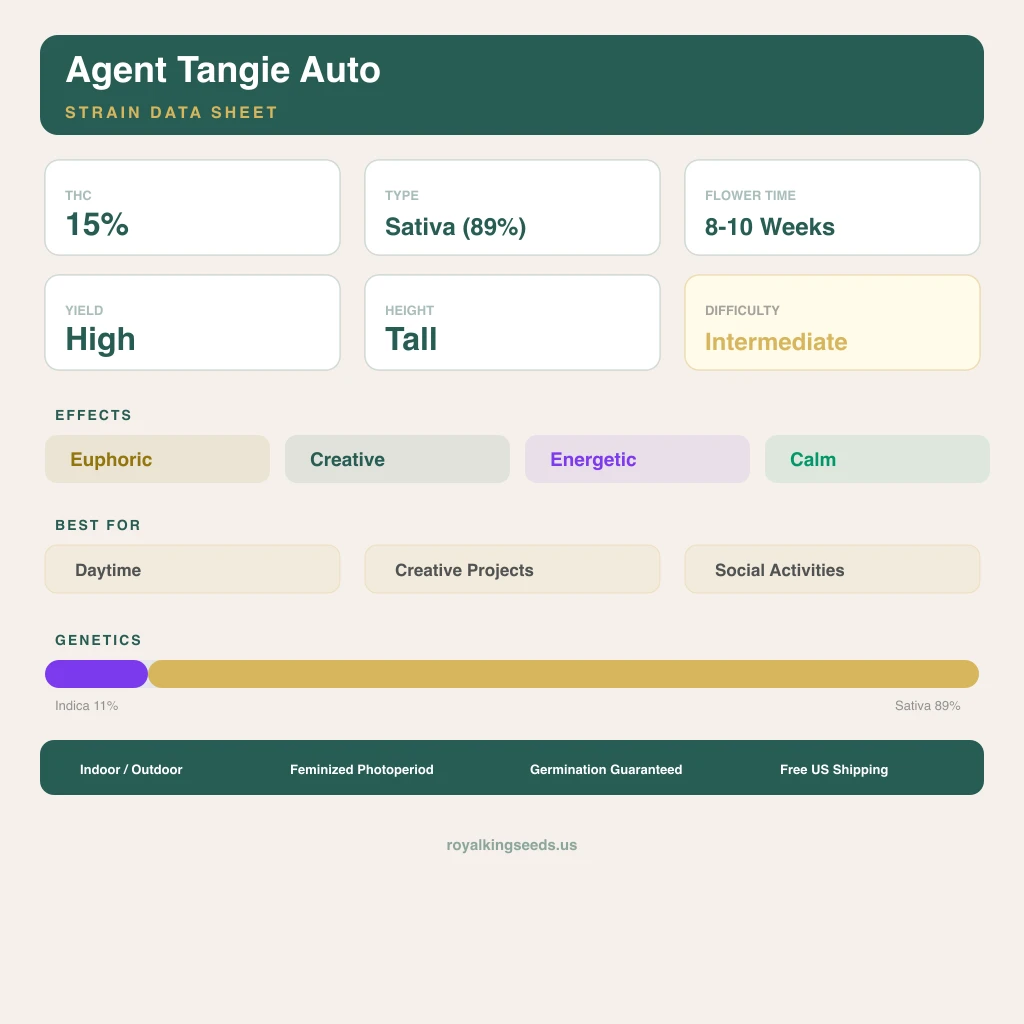The width and height of the screenshot is (1024, 1024).
Task: Select the Daytime chip
Action: [x=192, y=570]
